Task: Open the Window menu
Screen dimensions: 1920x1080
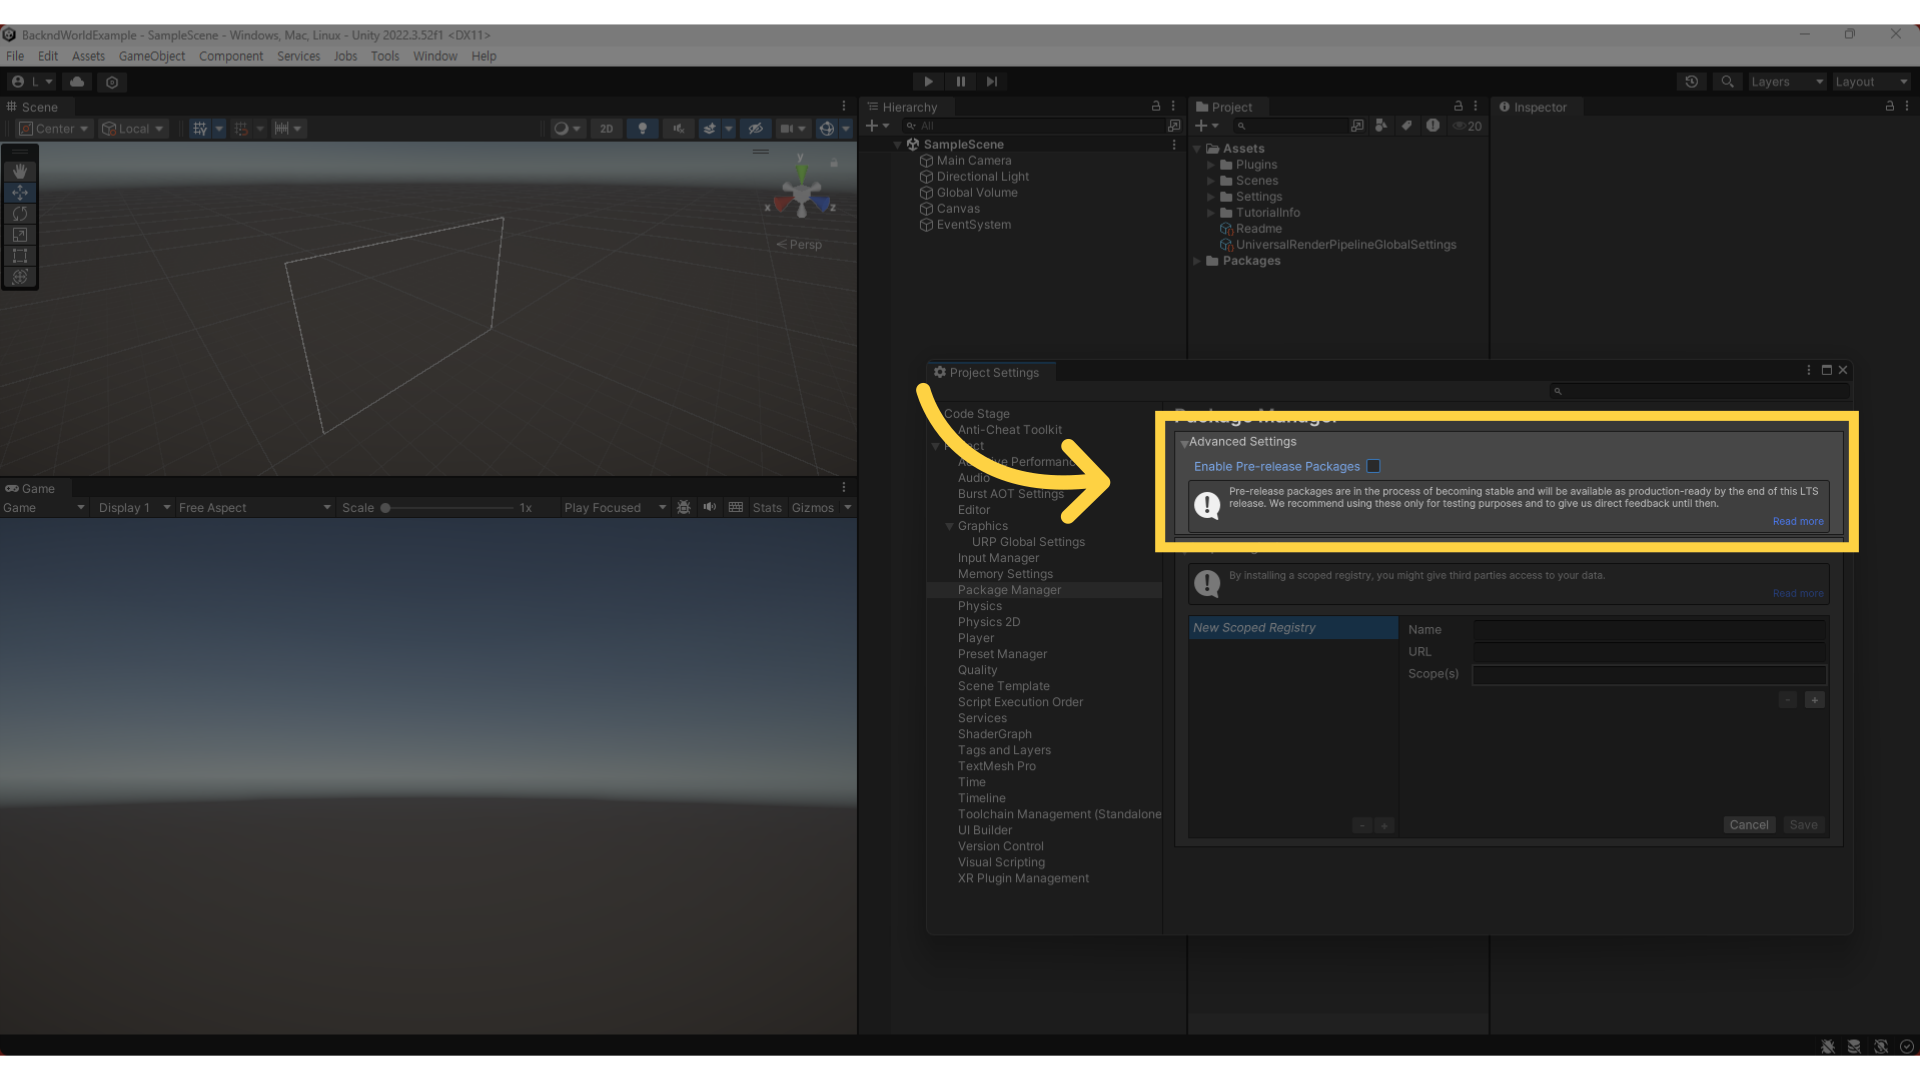Action: [x=435, y=56]
